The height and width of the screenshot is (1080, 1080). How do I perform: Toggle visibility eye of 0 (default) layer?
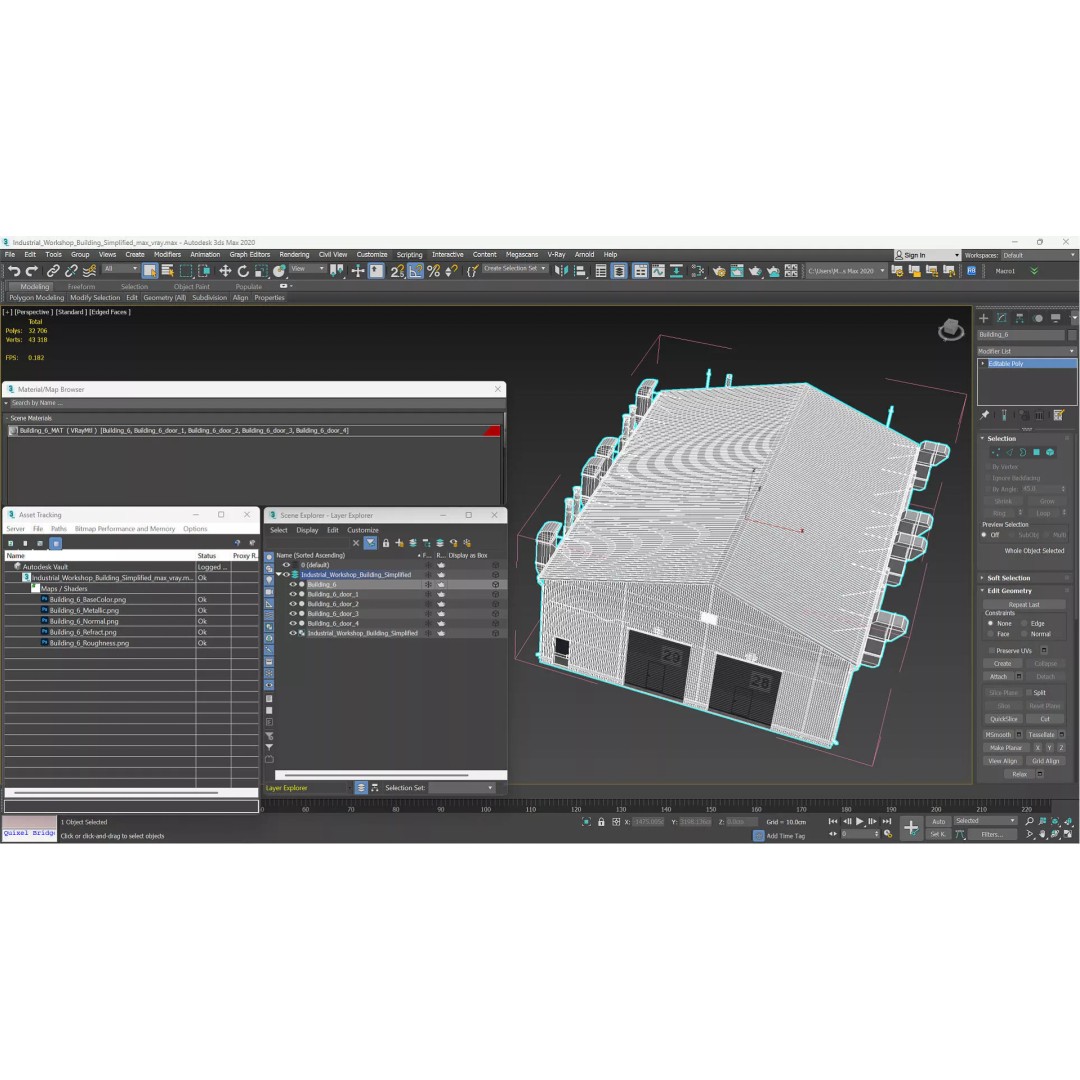287,565
